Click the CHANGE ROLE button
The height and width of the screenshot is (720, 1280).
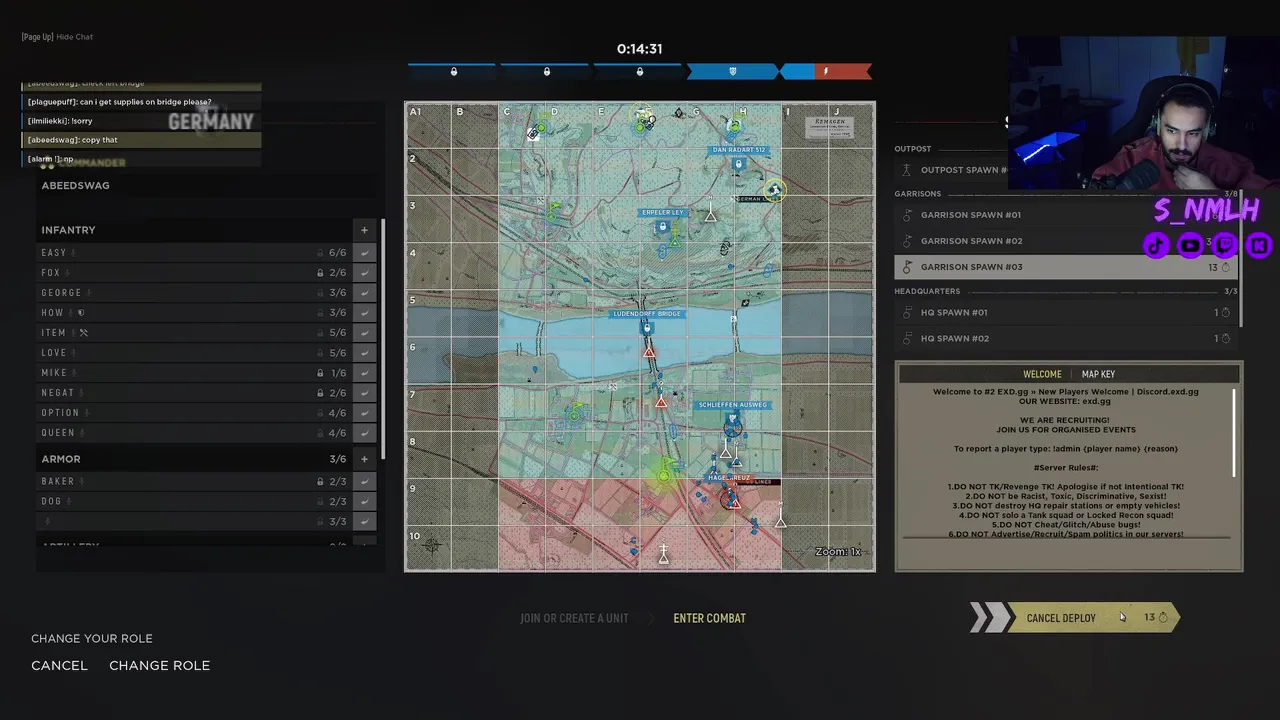pos(159,666)
